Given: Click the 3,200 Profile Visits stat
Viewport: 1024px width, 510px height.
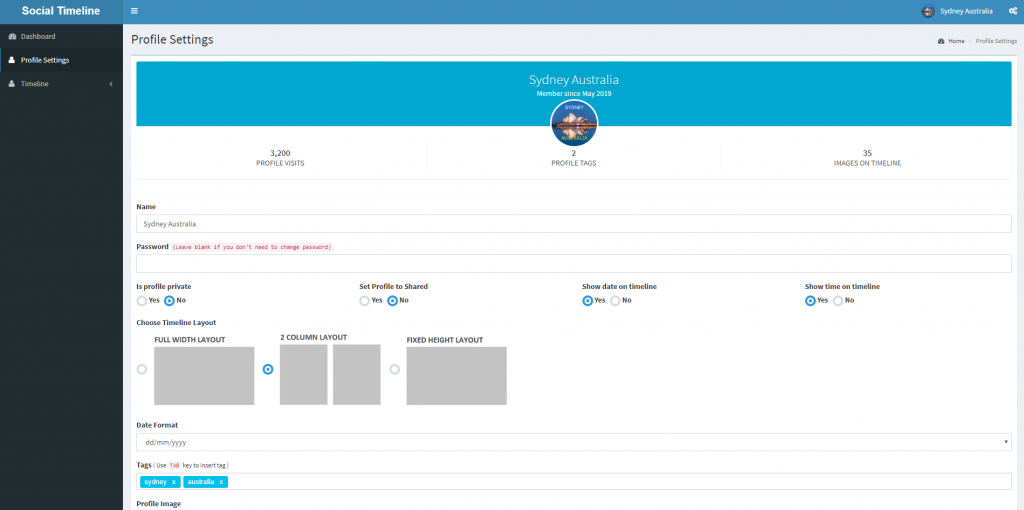Looking at the screenshot, I should pyautogui.click(x=280, y=158).
